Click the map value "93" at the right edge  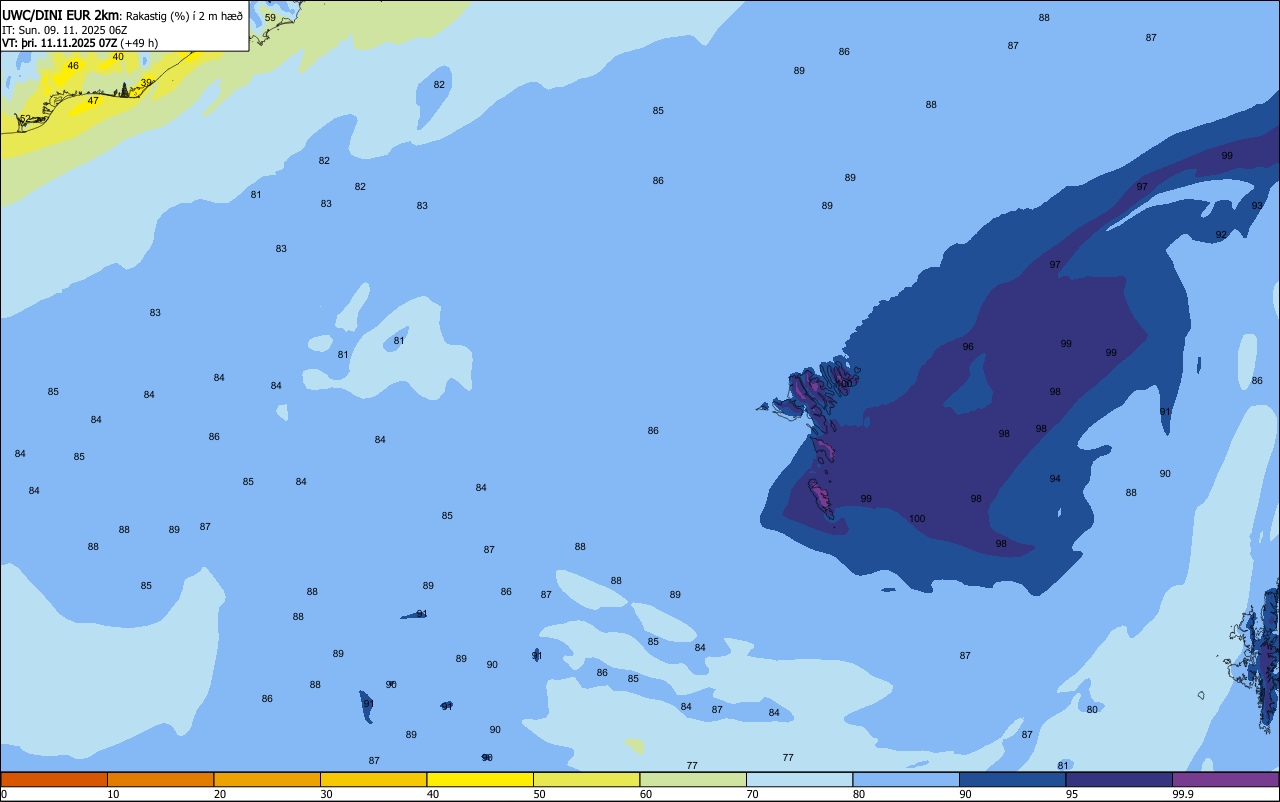[x=1257, y=206]
